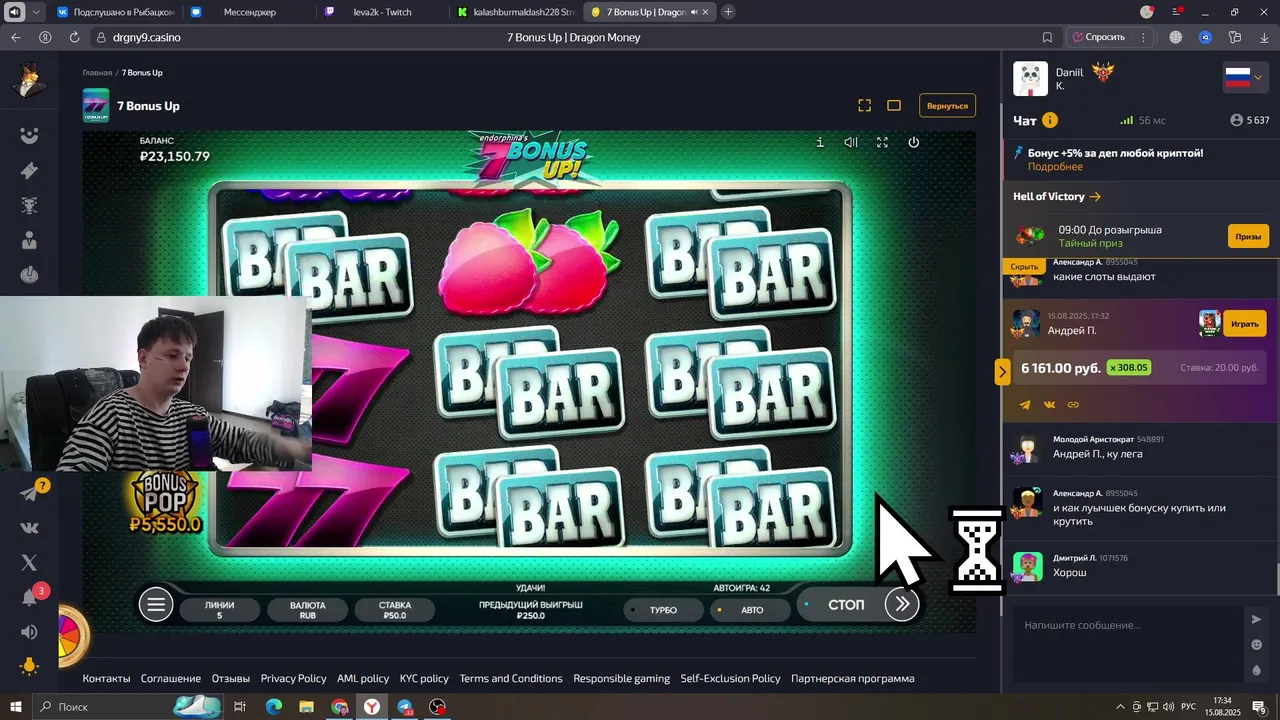Copy the win link icon

pos(1073,405)
